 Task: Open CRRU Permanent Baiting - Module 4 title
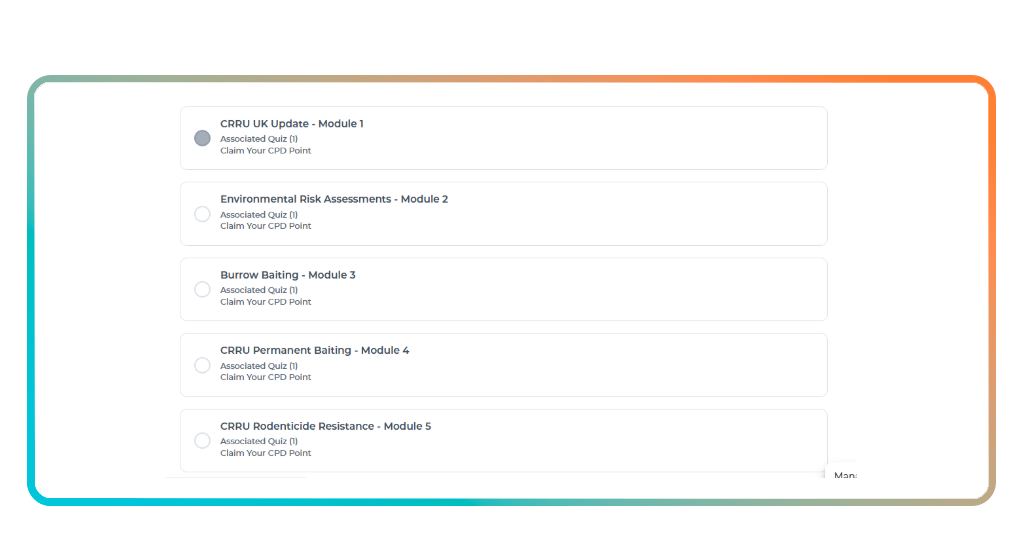314,351
